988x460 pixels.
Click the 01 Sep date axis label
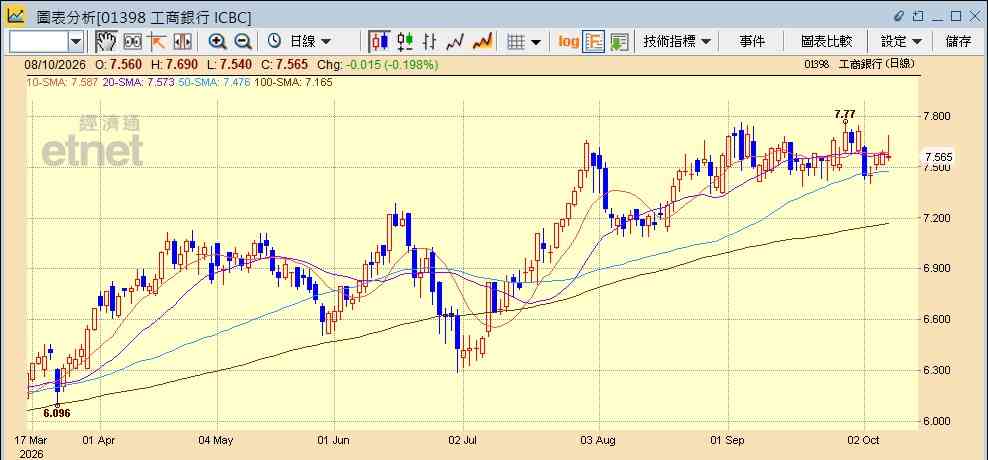pos(729,440)
